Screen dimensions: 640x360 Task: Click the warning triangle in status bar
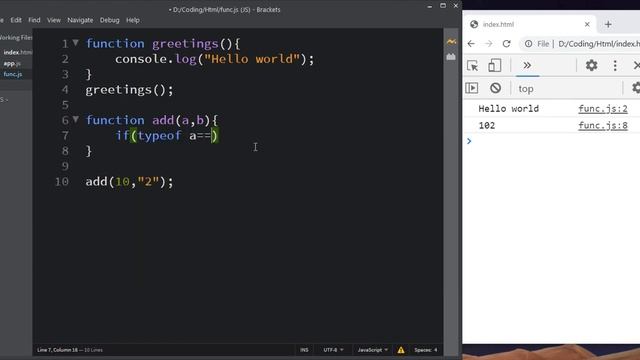(x=401, y=350)
